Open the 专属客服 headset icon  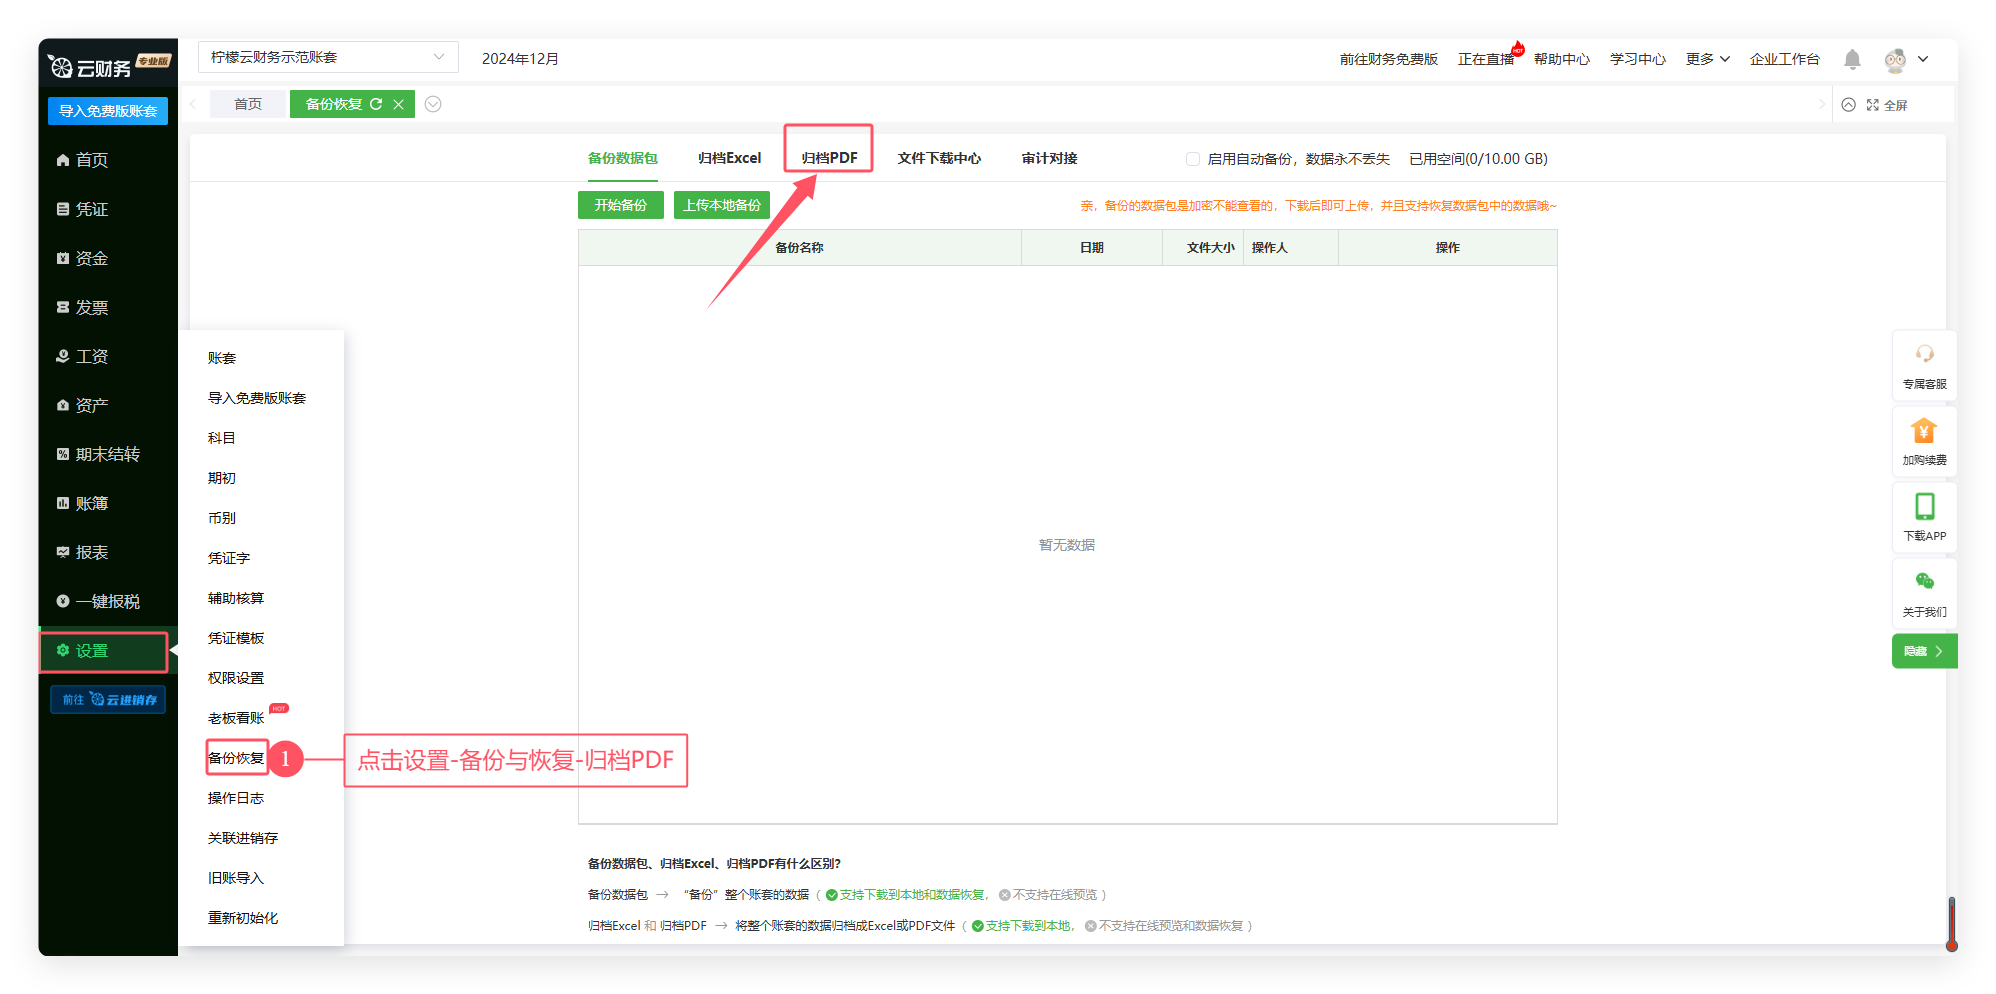pos(1924,355)
